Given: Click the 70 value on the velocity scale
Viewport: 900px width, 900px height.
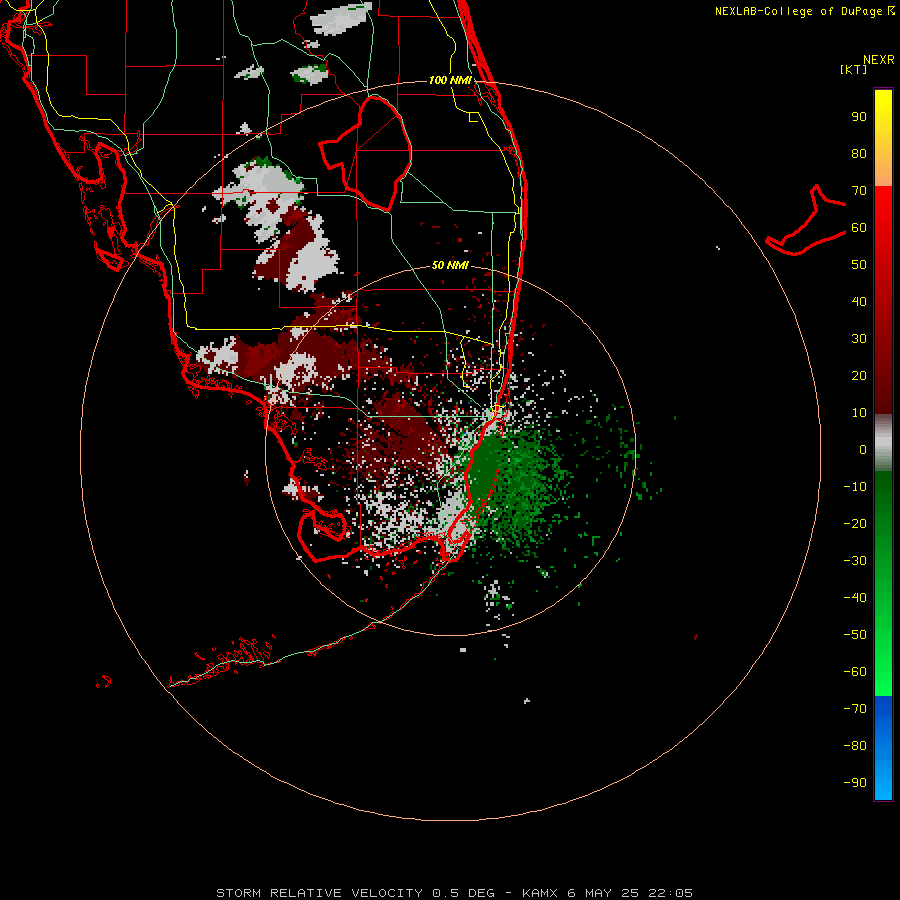Looking at the screenshot, I should pos(859,191).
